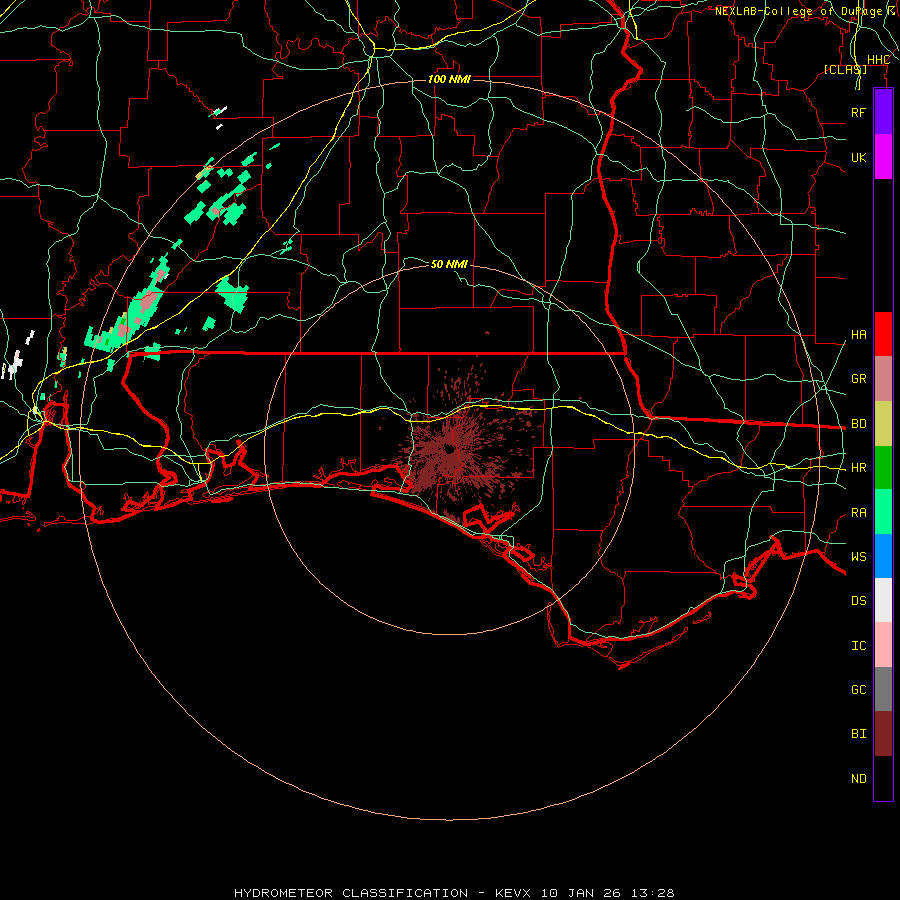Click the RF purple legend swatch
This screenshot has height=900, width=900.
[x=883, y=112]
